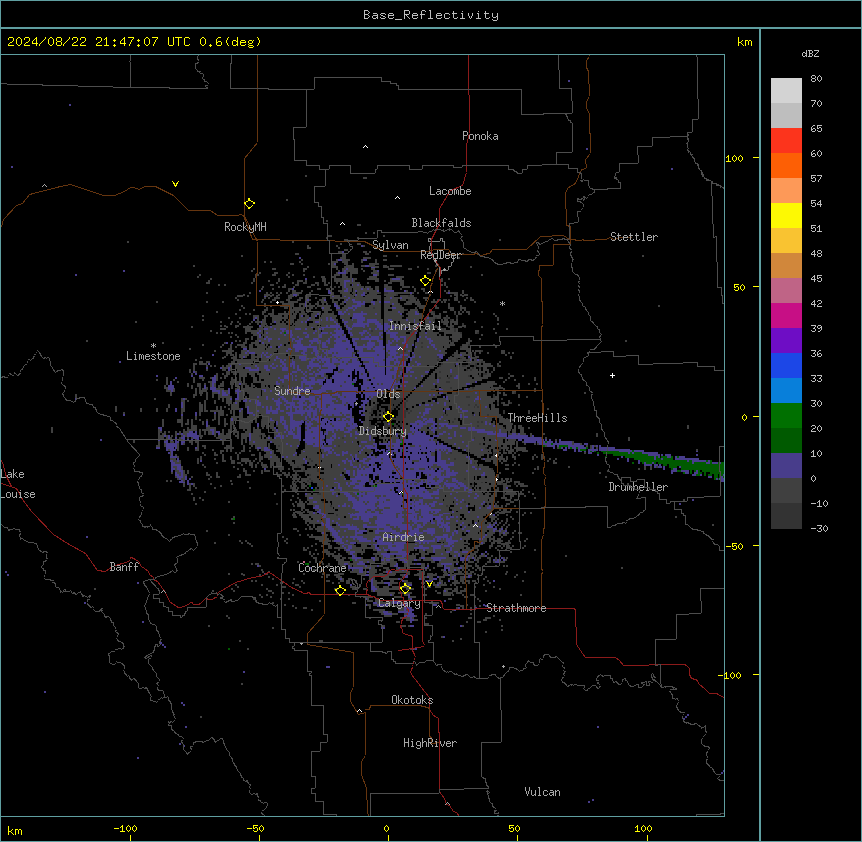Click the Base_Reflectivity title text
The height and width of the screenshot is (842, 862).
click(x=431, y=15)
